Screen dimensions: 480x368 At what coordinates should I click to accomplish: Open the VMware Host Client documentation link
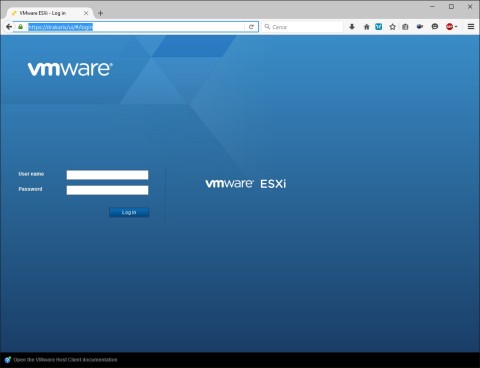65,360
